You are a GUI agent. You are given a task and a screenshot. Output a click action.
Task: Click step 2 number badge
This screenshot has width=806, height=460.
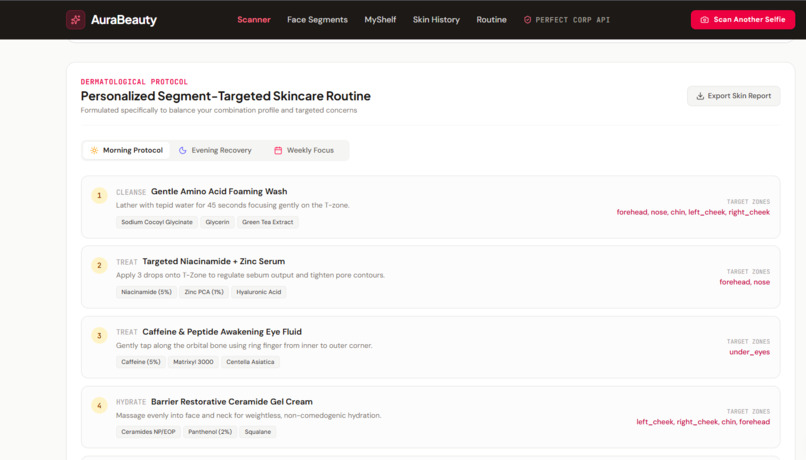point(99,265)
